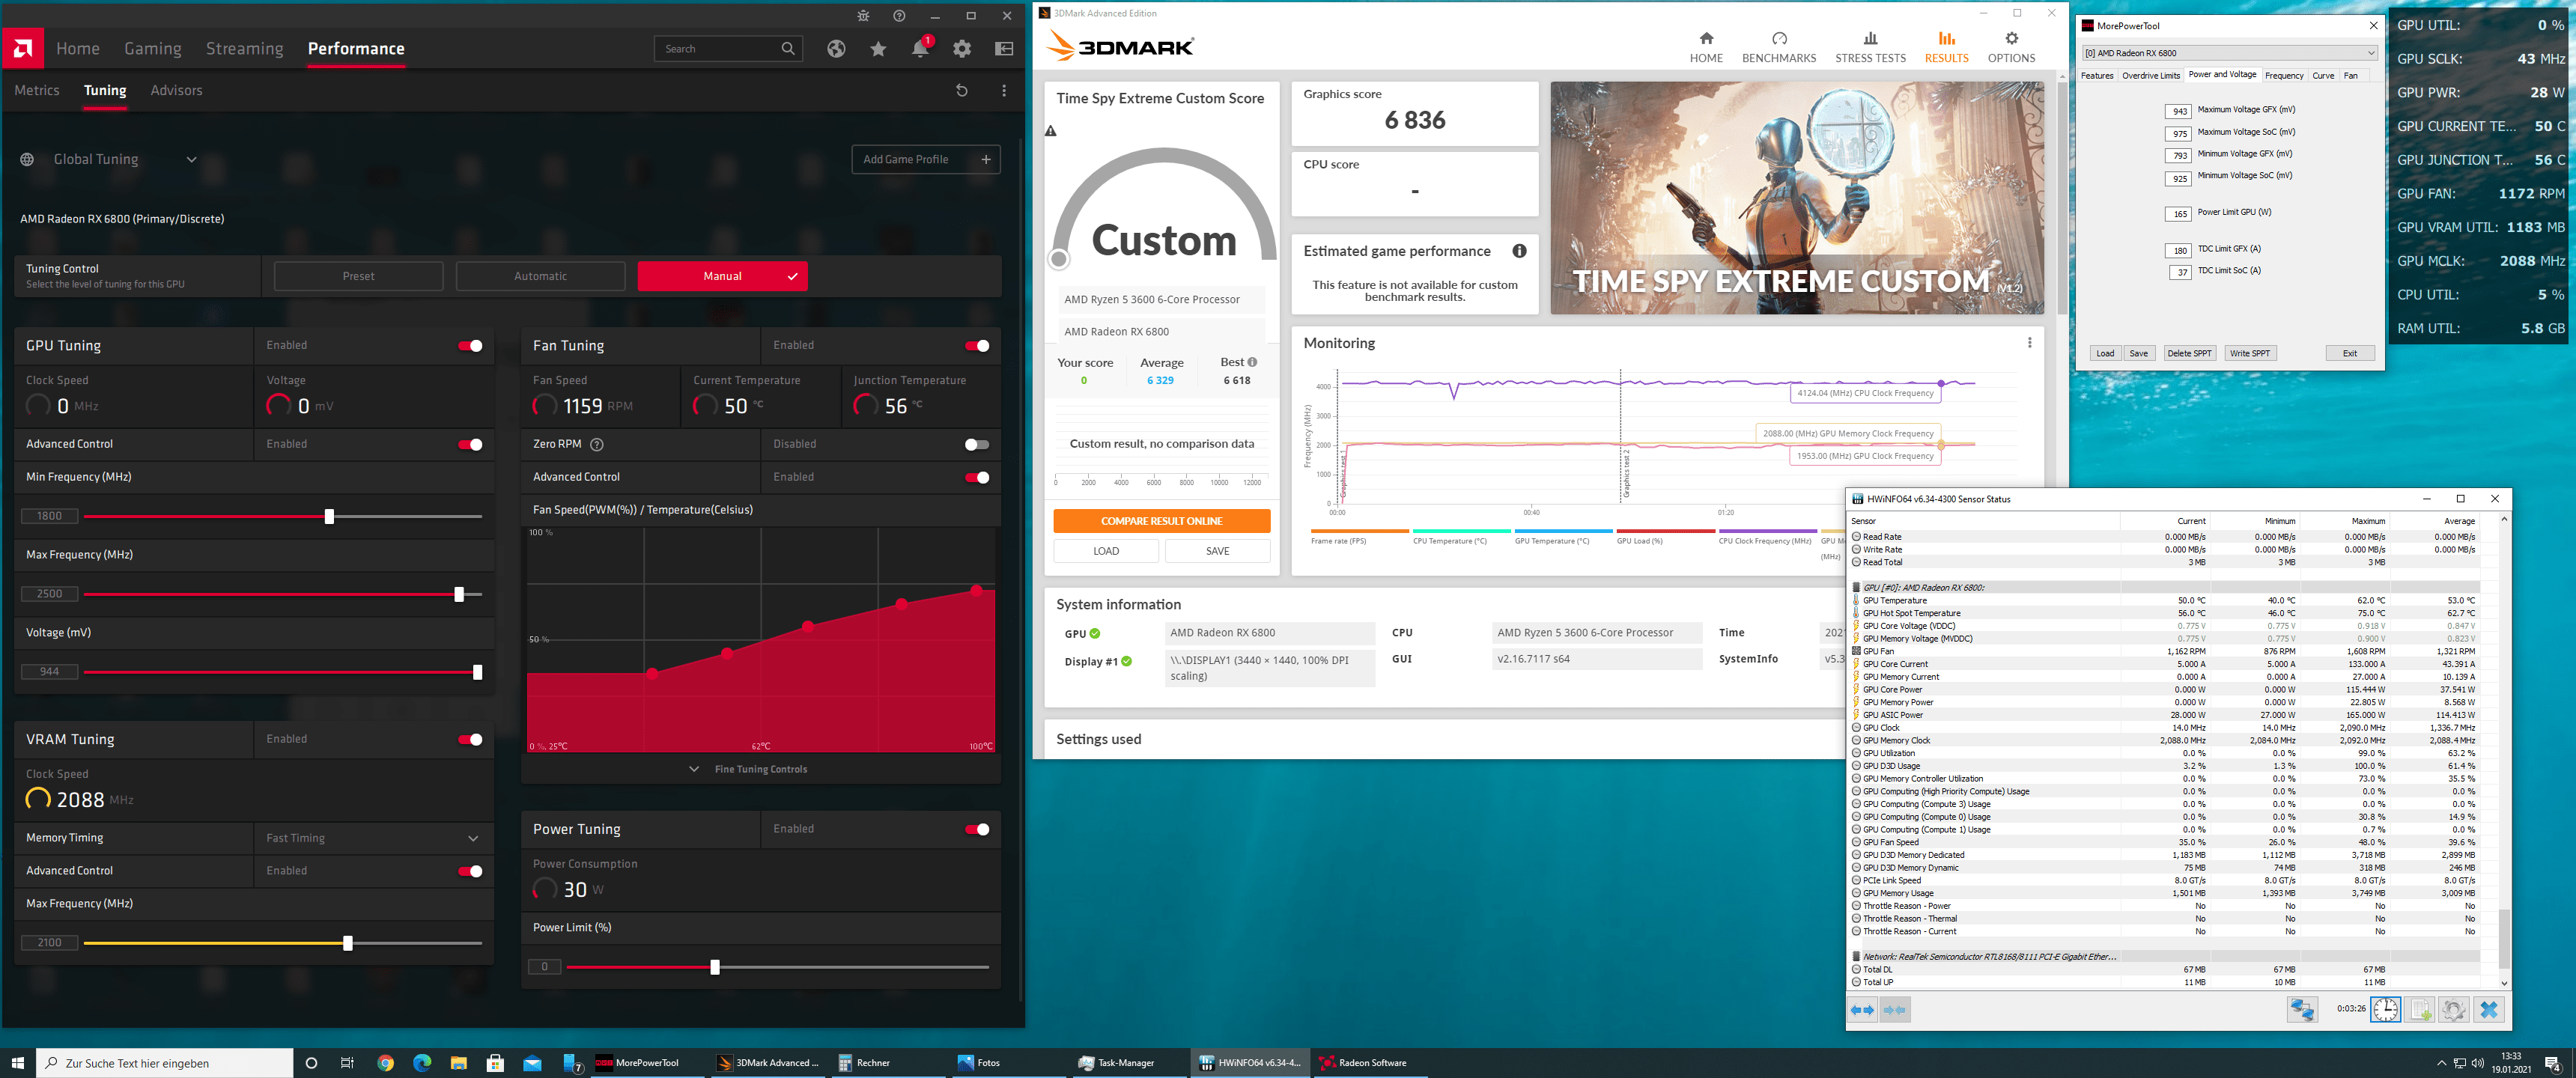
Task: Toggle GPU Tuning enabled switch
Action: tap(470, 346)
